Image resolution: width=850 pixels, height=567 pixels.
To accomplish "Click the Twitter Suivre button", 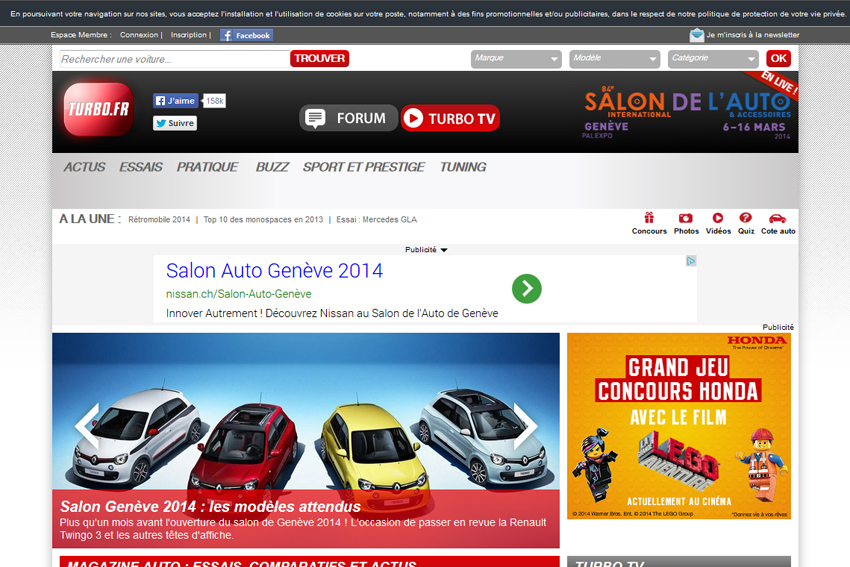I will 175,123.
